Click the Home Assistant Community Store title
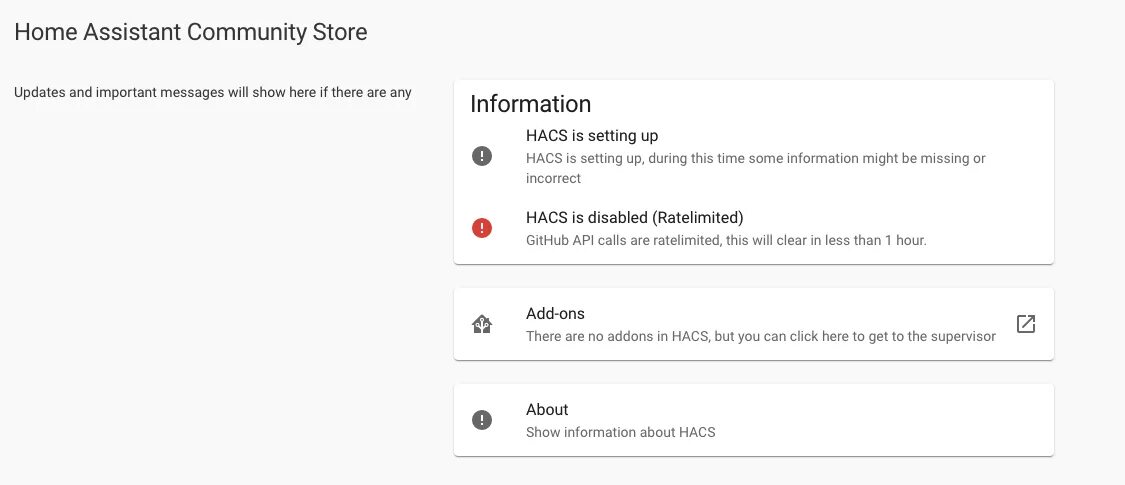The image size is (1125, 485). (191, 32)
